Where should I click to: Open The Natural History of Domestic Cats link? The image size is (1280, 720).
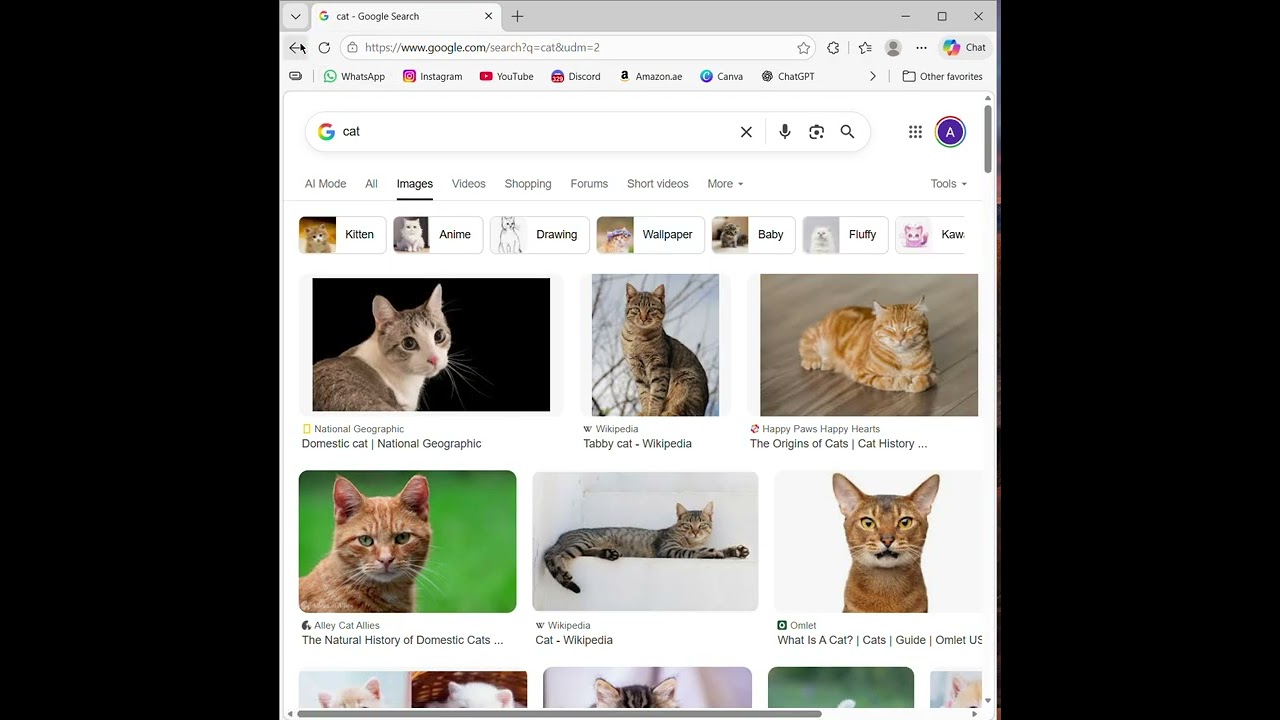tap(402, 640)
